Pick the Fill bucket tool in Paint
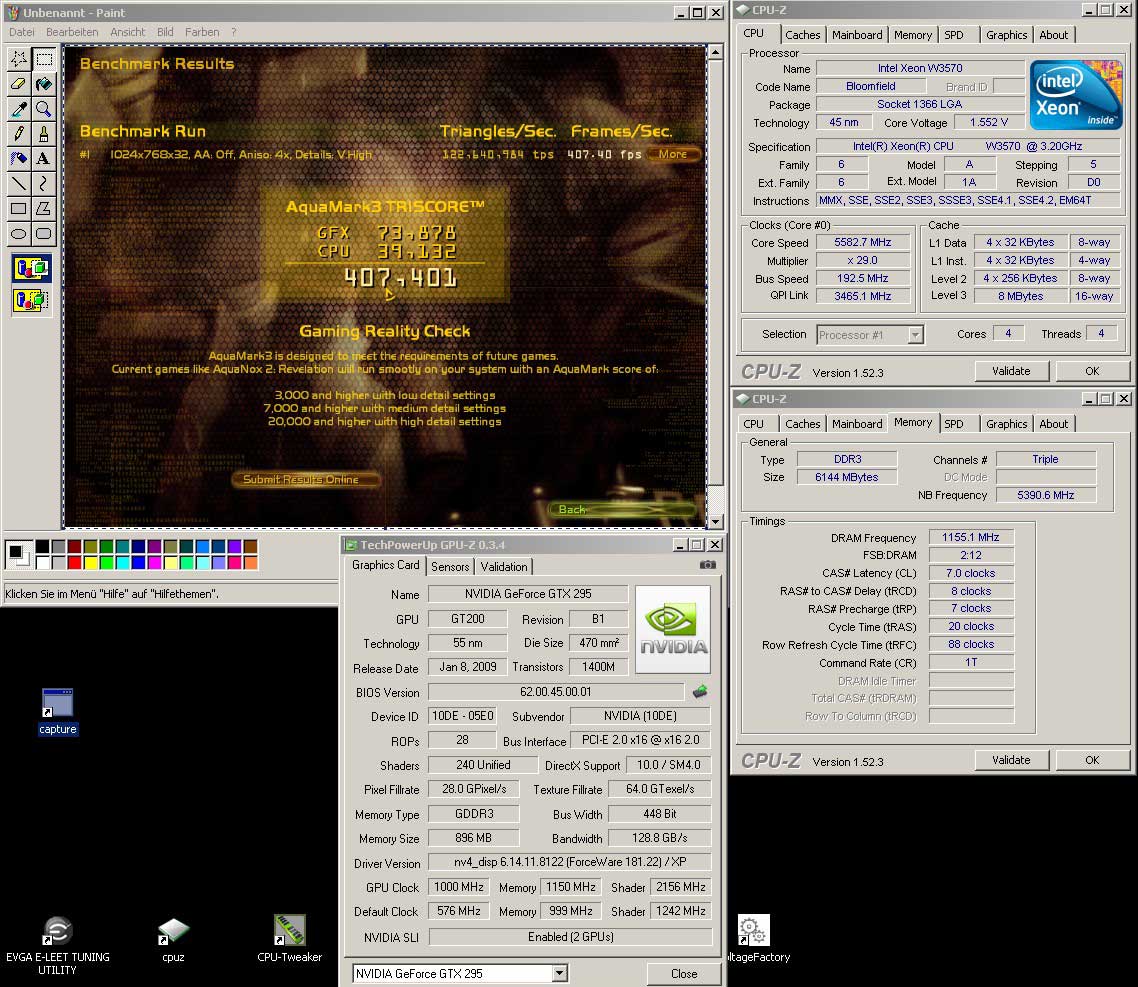The height and width of the screenshot is (987, 1138). (44, 83)
